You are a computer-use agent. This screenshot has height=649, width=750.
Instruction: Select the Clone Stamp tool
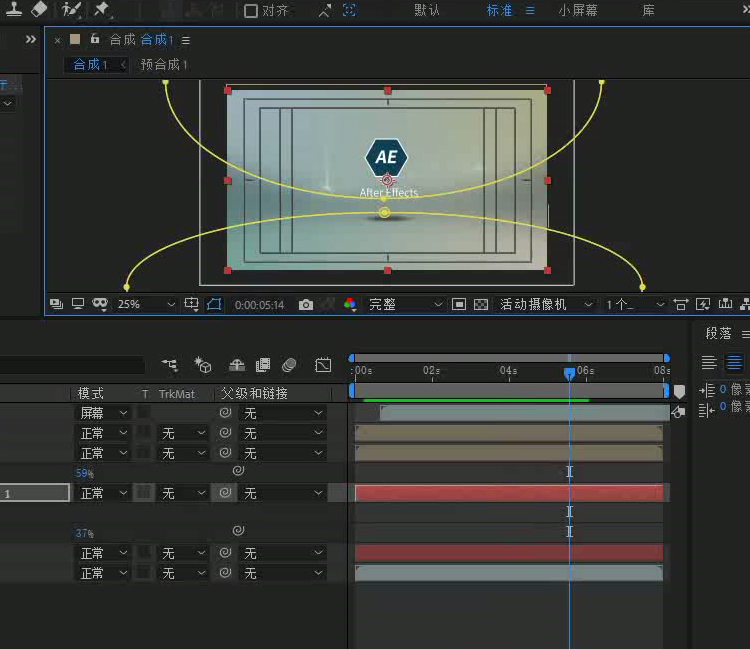pyautogui.click(x=13, y=9)
